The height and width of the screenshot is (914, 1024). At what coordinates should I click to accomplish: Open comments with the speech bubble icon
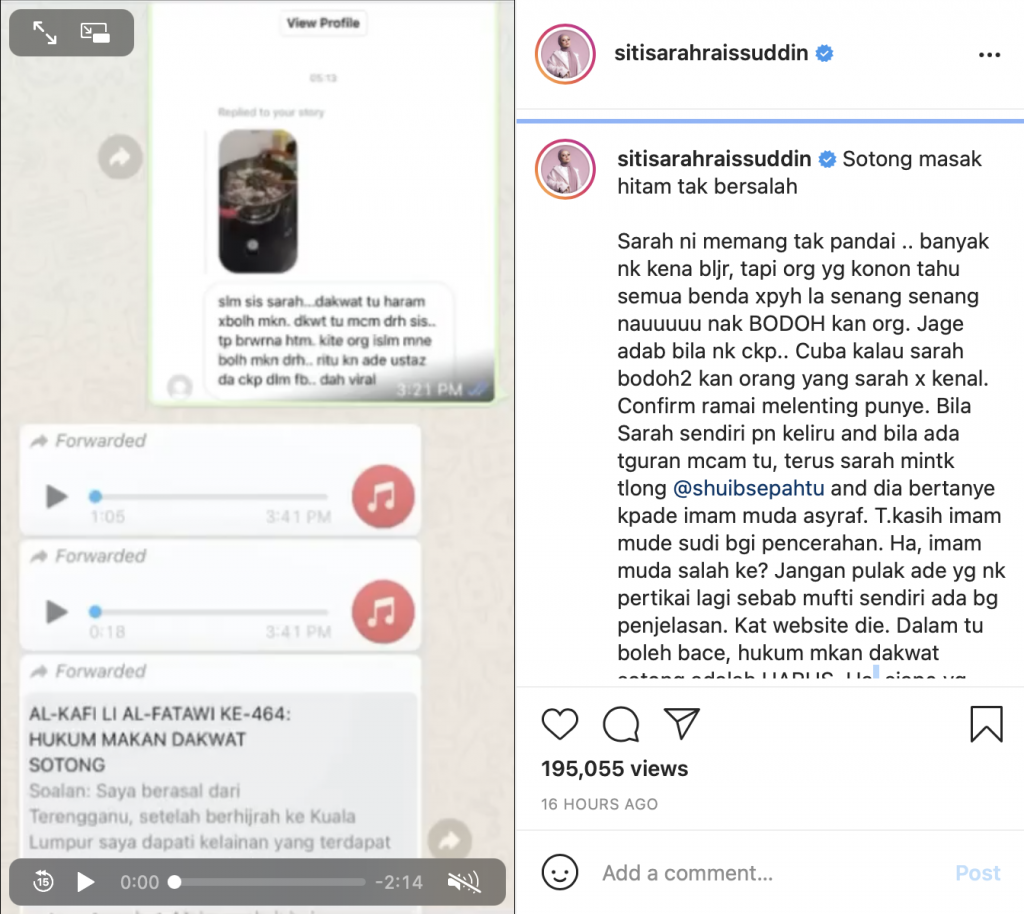click(x=621, y=723)
